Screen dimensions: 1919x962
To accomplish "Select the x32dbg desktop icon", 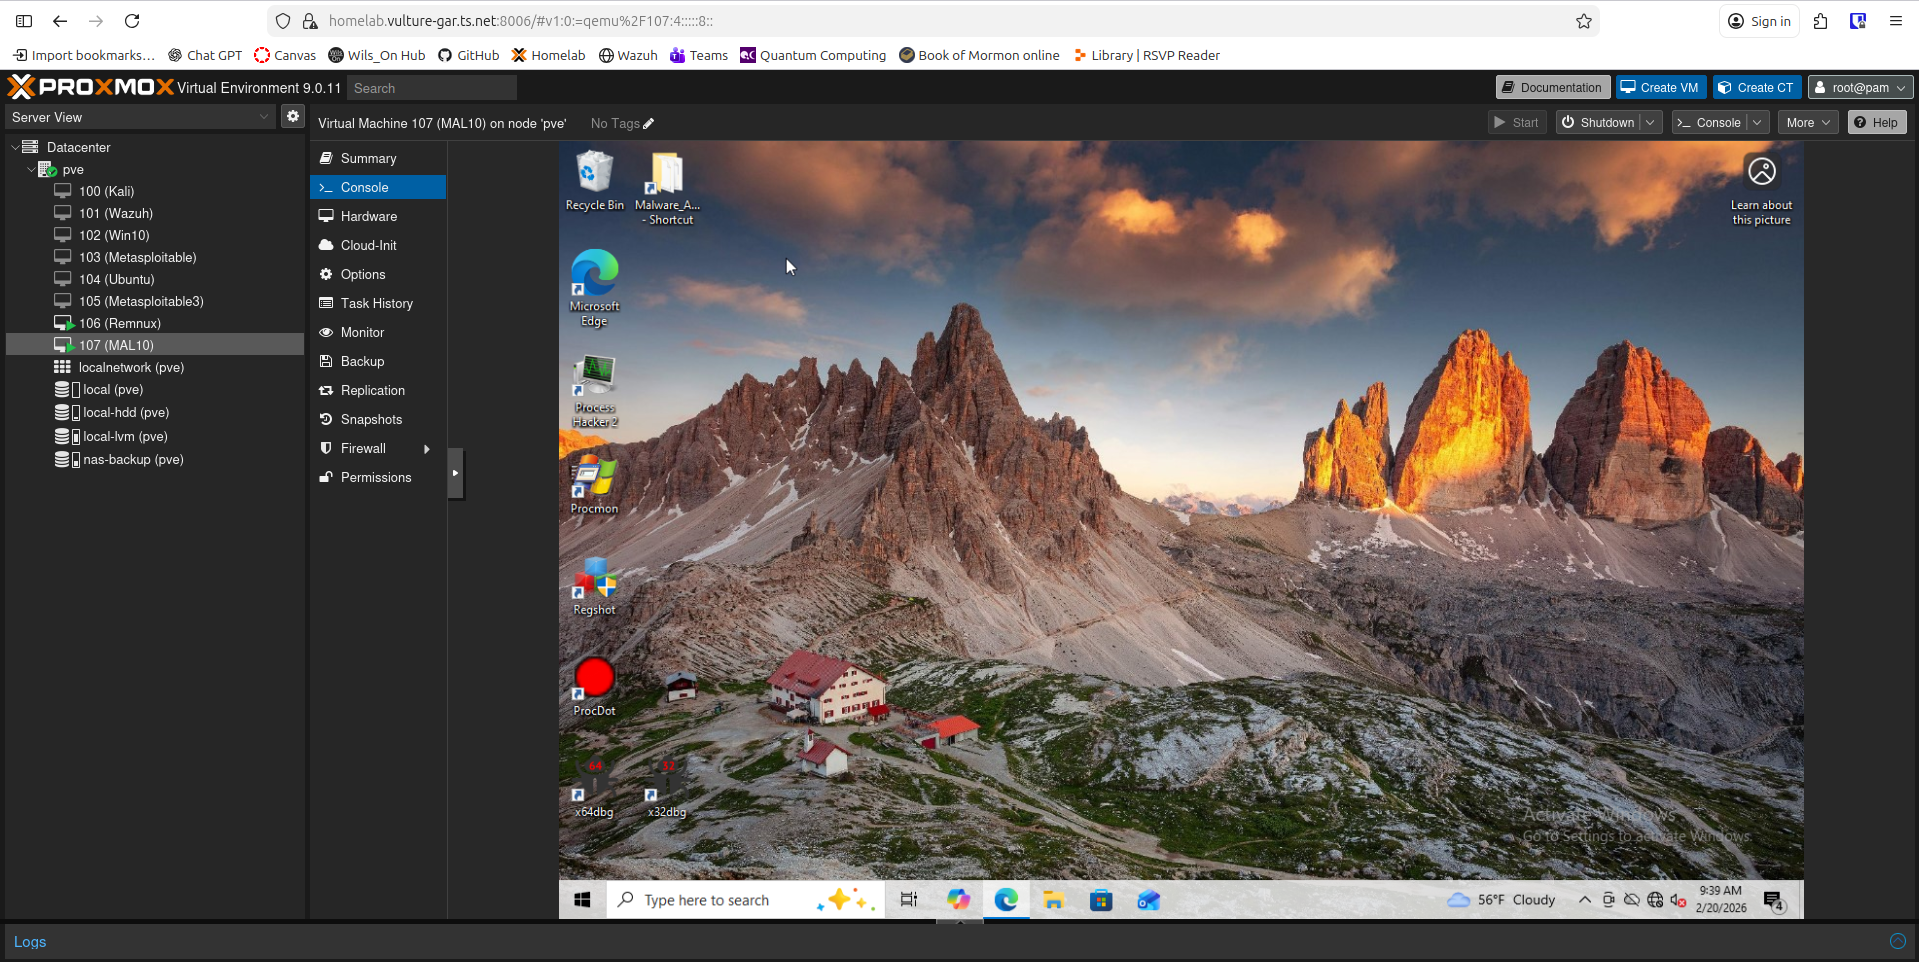I will [667, 789].
